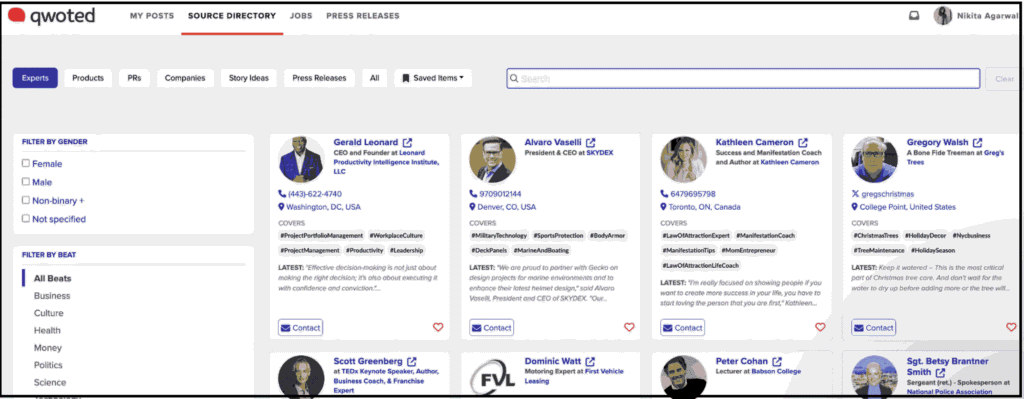Screen dimensions: 1024x399
Task: Open Gerald Leonard's external profile link icon
Action: 408,142
